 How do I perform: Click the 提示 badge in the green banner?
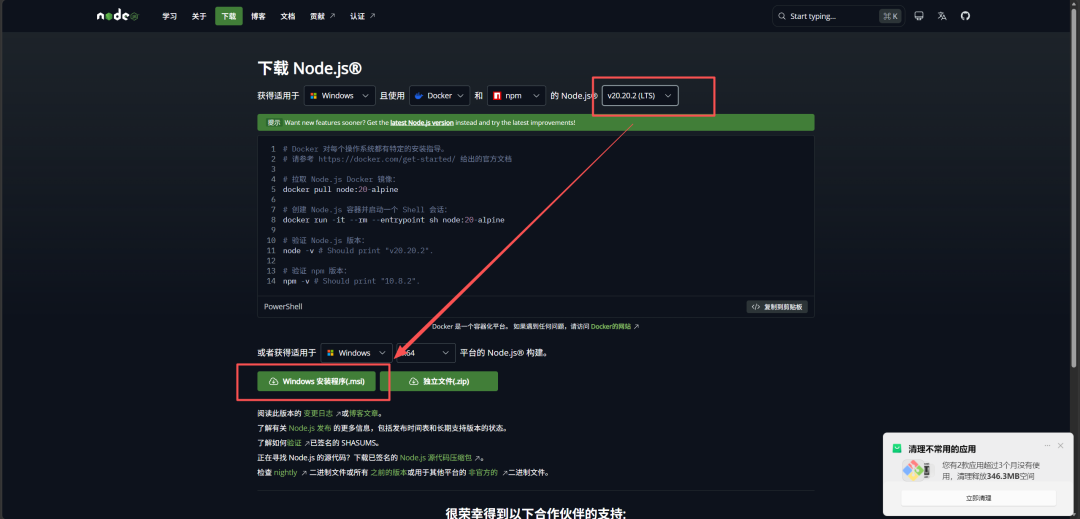pos(274,123)
